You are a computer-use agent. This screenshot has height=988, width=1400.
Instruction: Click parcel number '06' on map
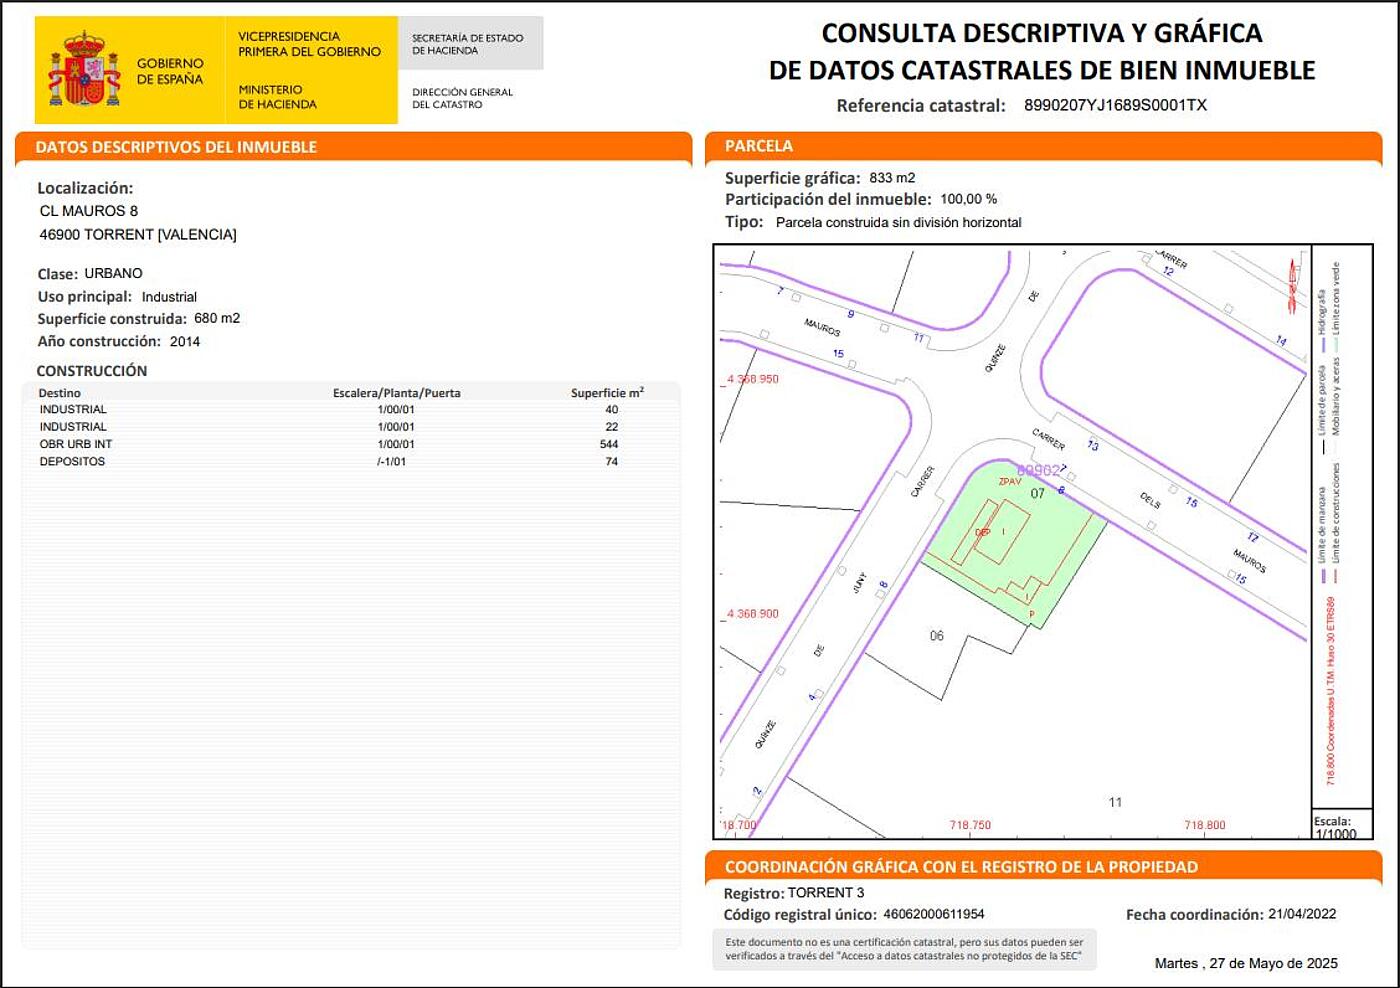pyautogui.click(x=936, y=636)
